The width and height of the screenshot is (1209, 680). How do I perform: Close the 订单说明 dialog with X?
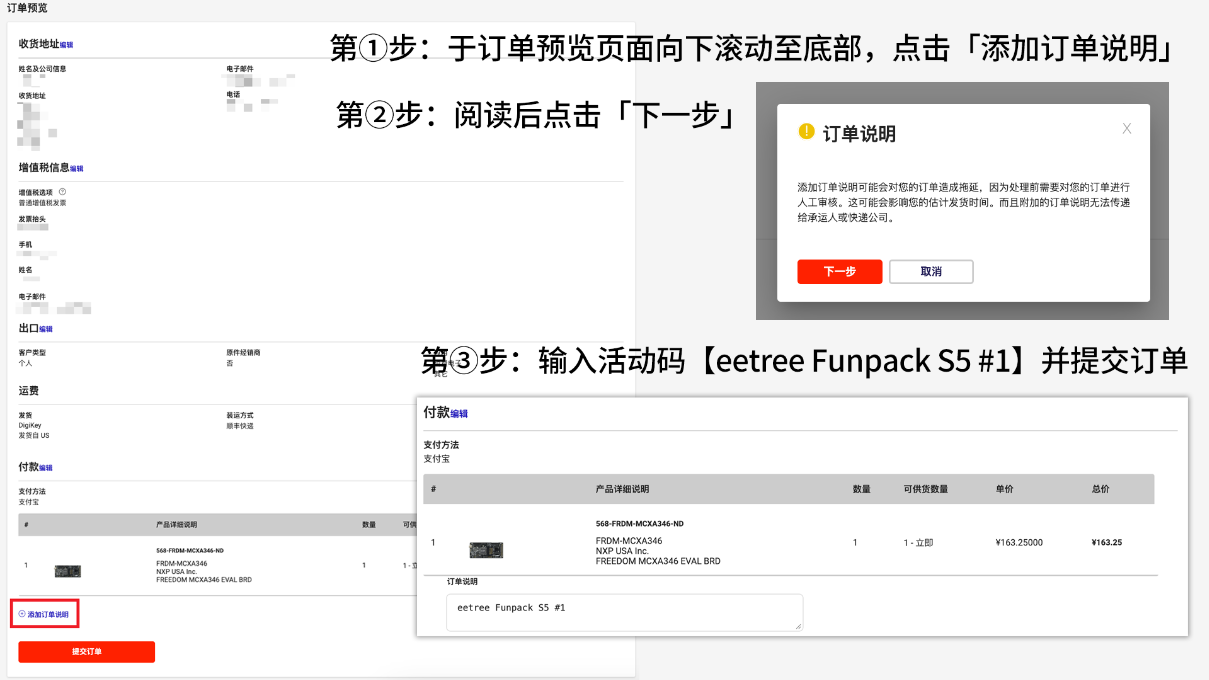point(1127,129)
